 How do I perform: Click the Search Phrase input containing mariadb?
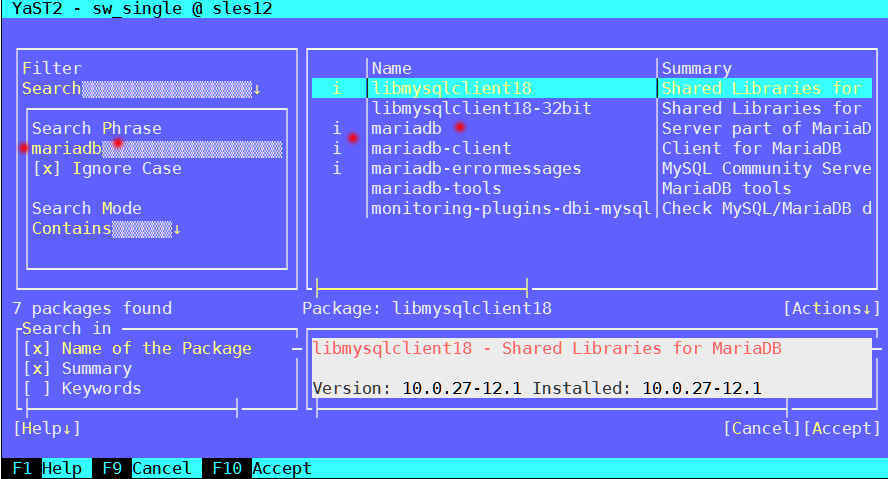pyautogui.click(x=157, y=148)
